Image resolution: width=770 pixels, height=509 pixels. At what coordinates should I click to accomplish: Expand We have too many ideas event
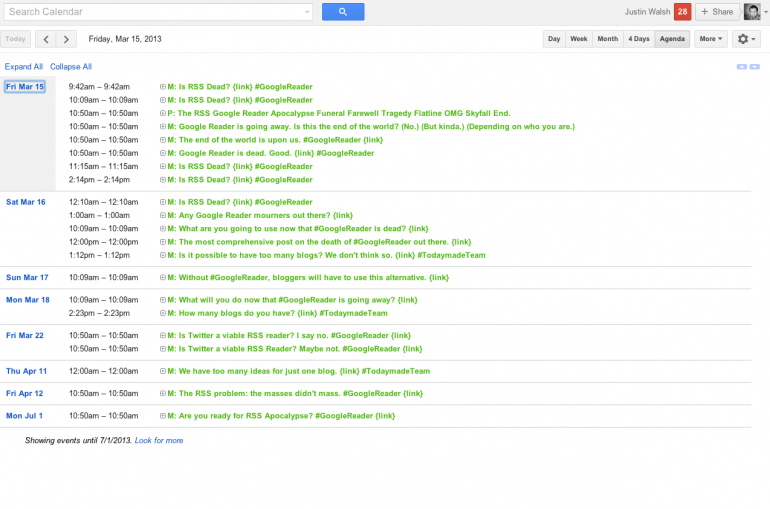coord(163,372)
